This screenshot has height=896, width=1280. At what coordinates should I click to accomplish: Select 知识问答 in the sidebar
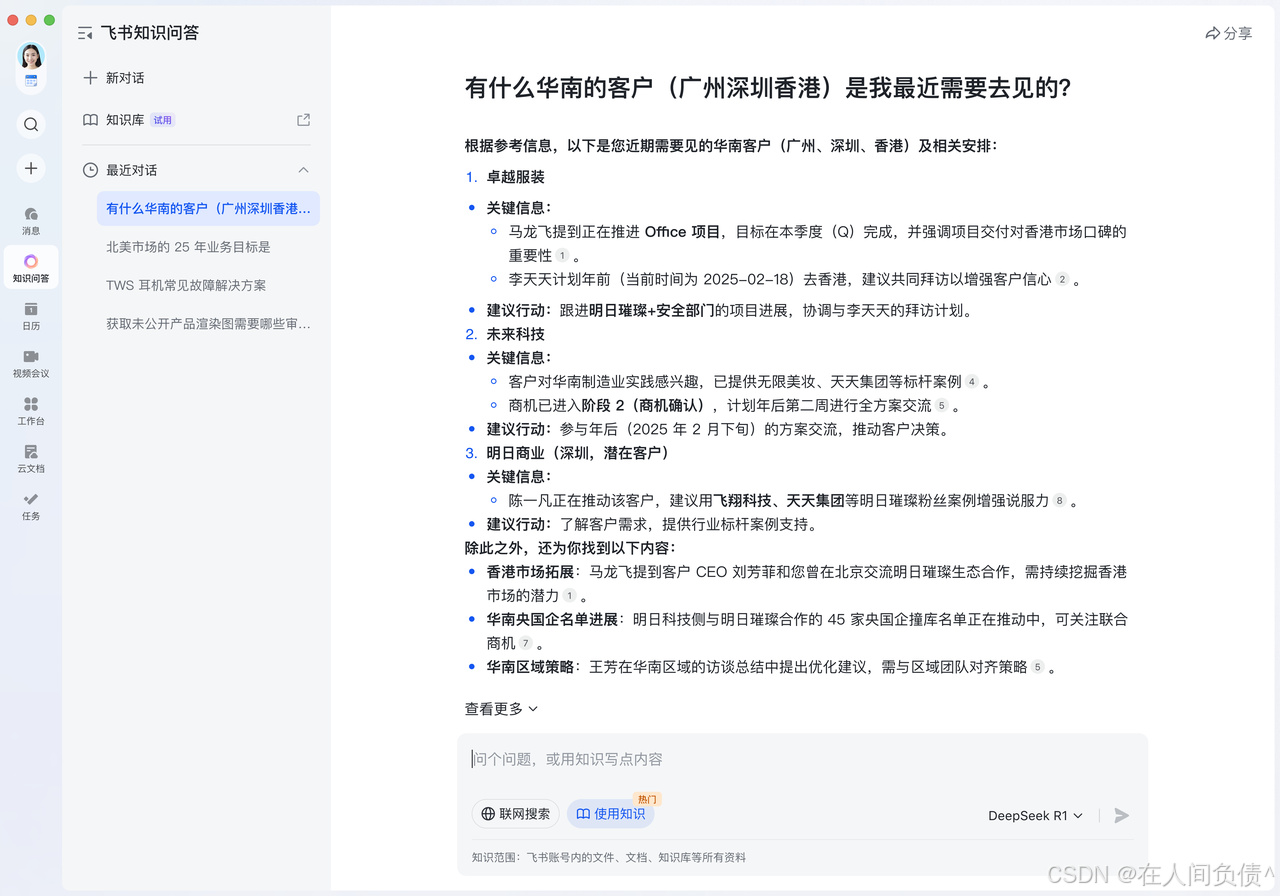[x=31, y=268]
